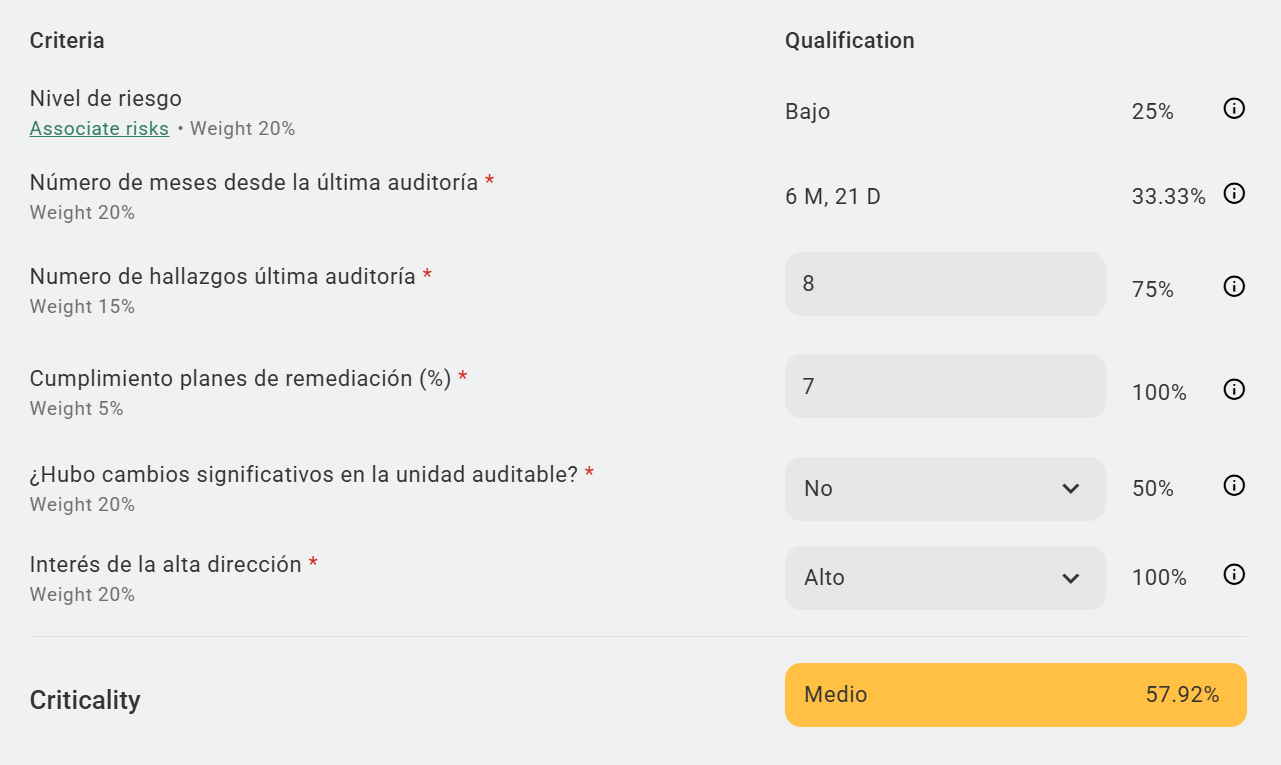This screenshot has width=1281, height=765.
Task: Expand the Interés de la alta dirección dropdown
Action: pyautogui.click(x=944, y=578)
